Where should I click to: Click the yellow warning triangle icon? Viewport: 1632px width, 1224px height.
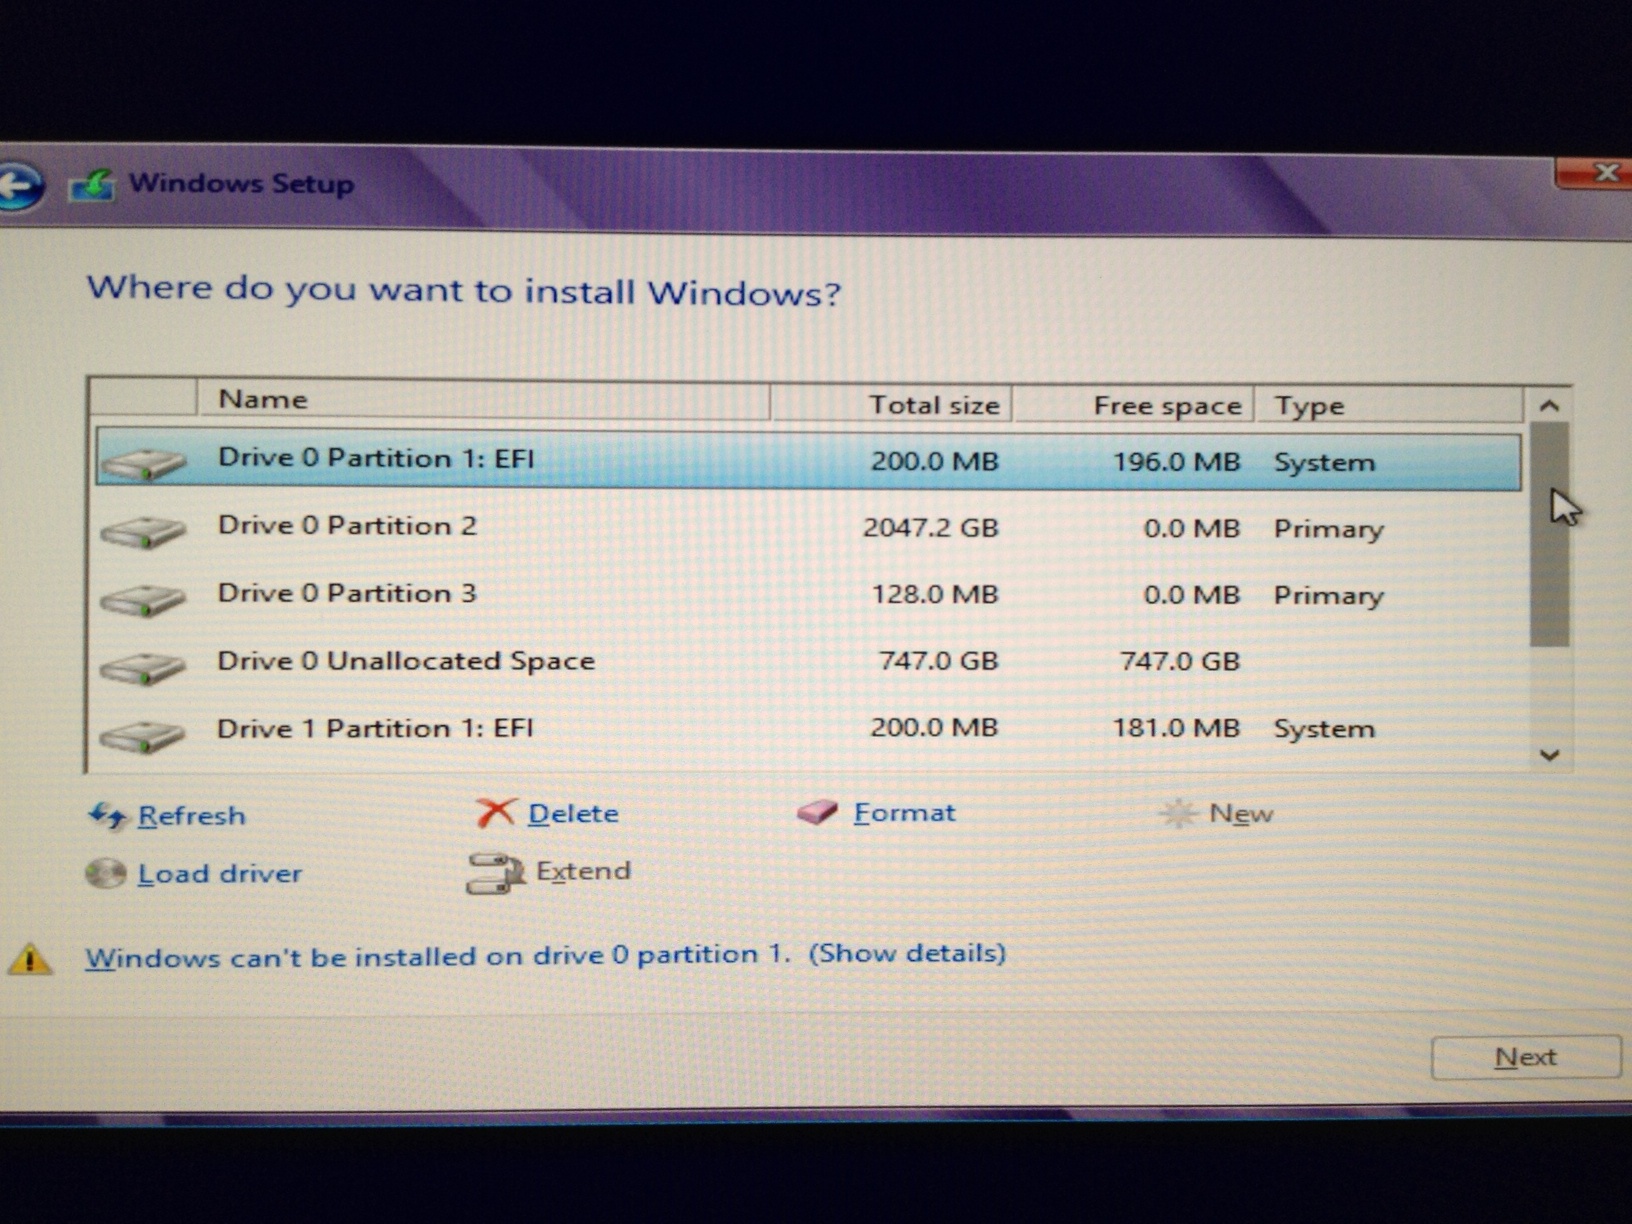pos(30,958)
